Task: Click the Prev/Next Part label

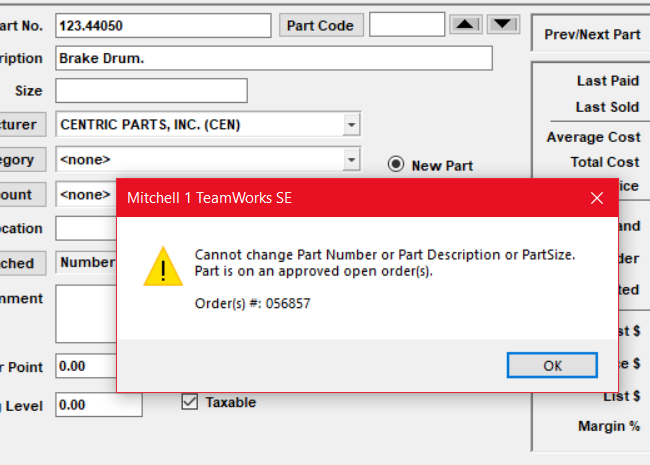Action: coord(592,34)
